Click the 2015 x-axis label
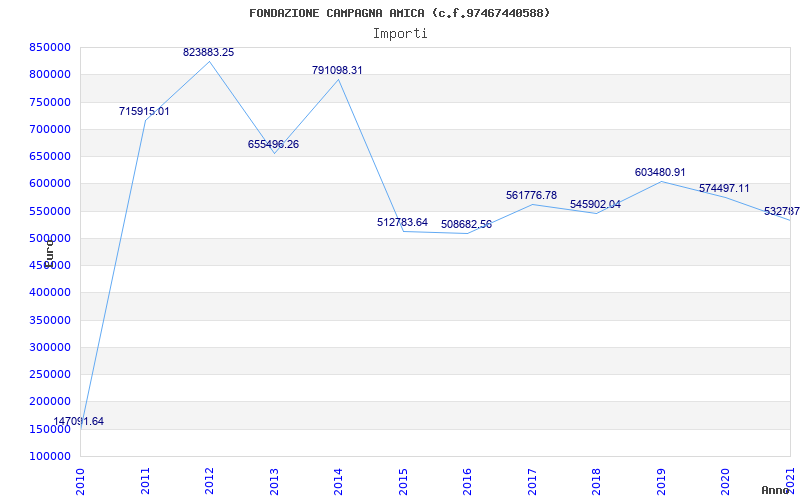This screenshot has width=800, height=500. click(x=403, y=482)
